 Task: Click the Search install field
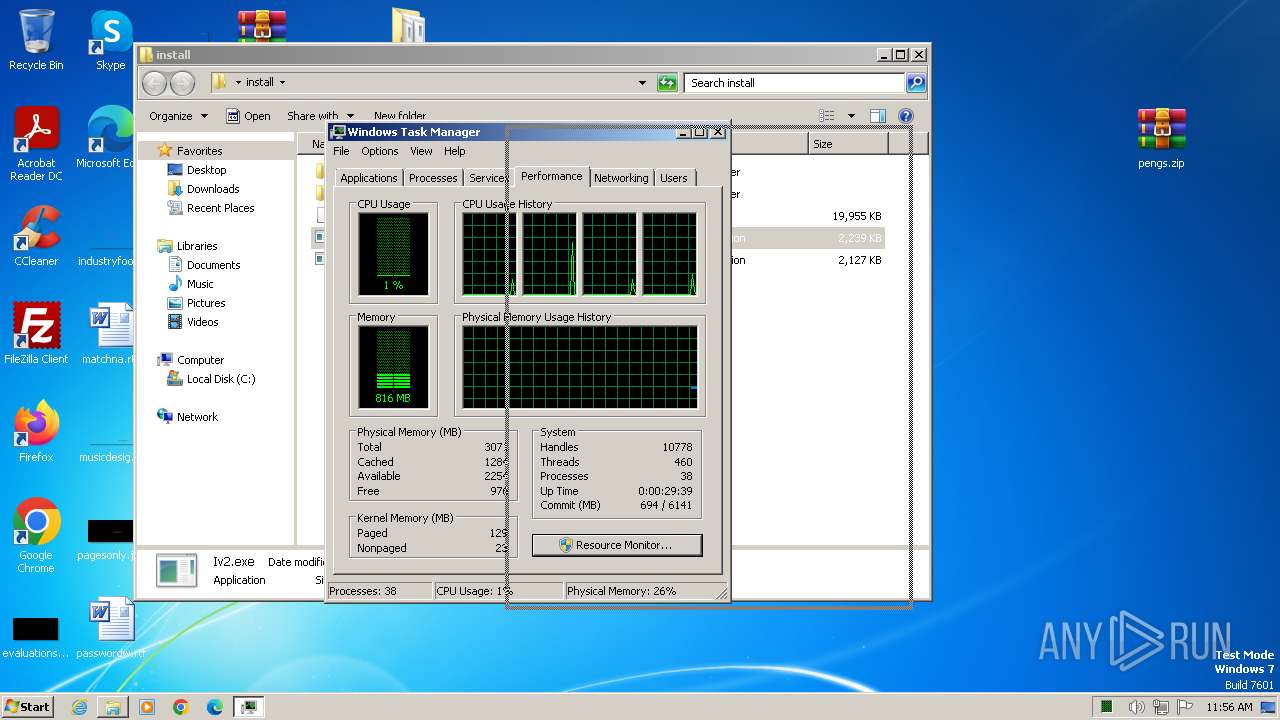[x=795, y=83]
